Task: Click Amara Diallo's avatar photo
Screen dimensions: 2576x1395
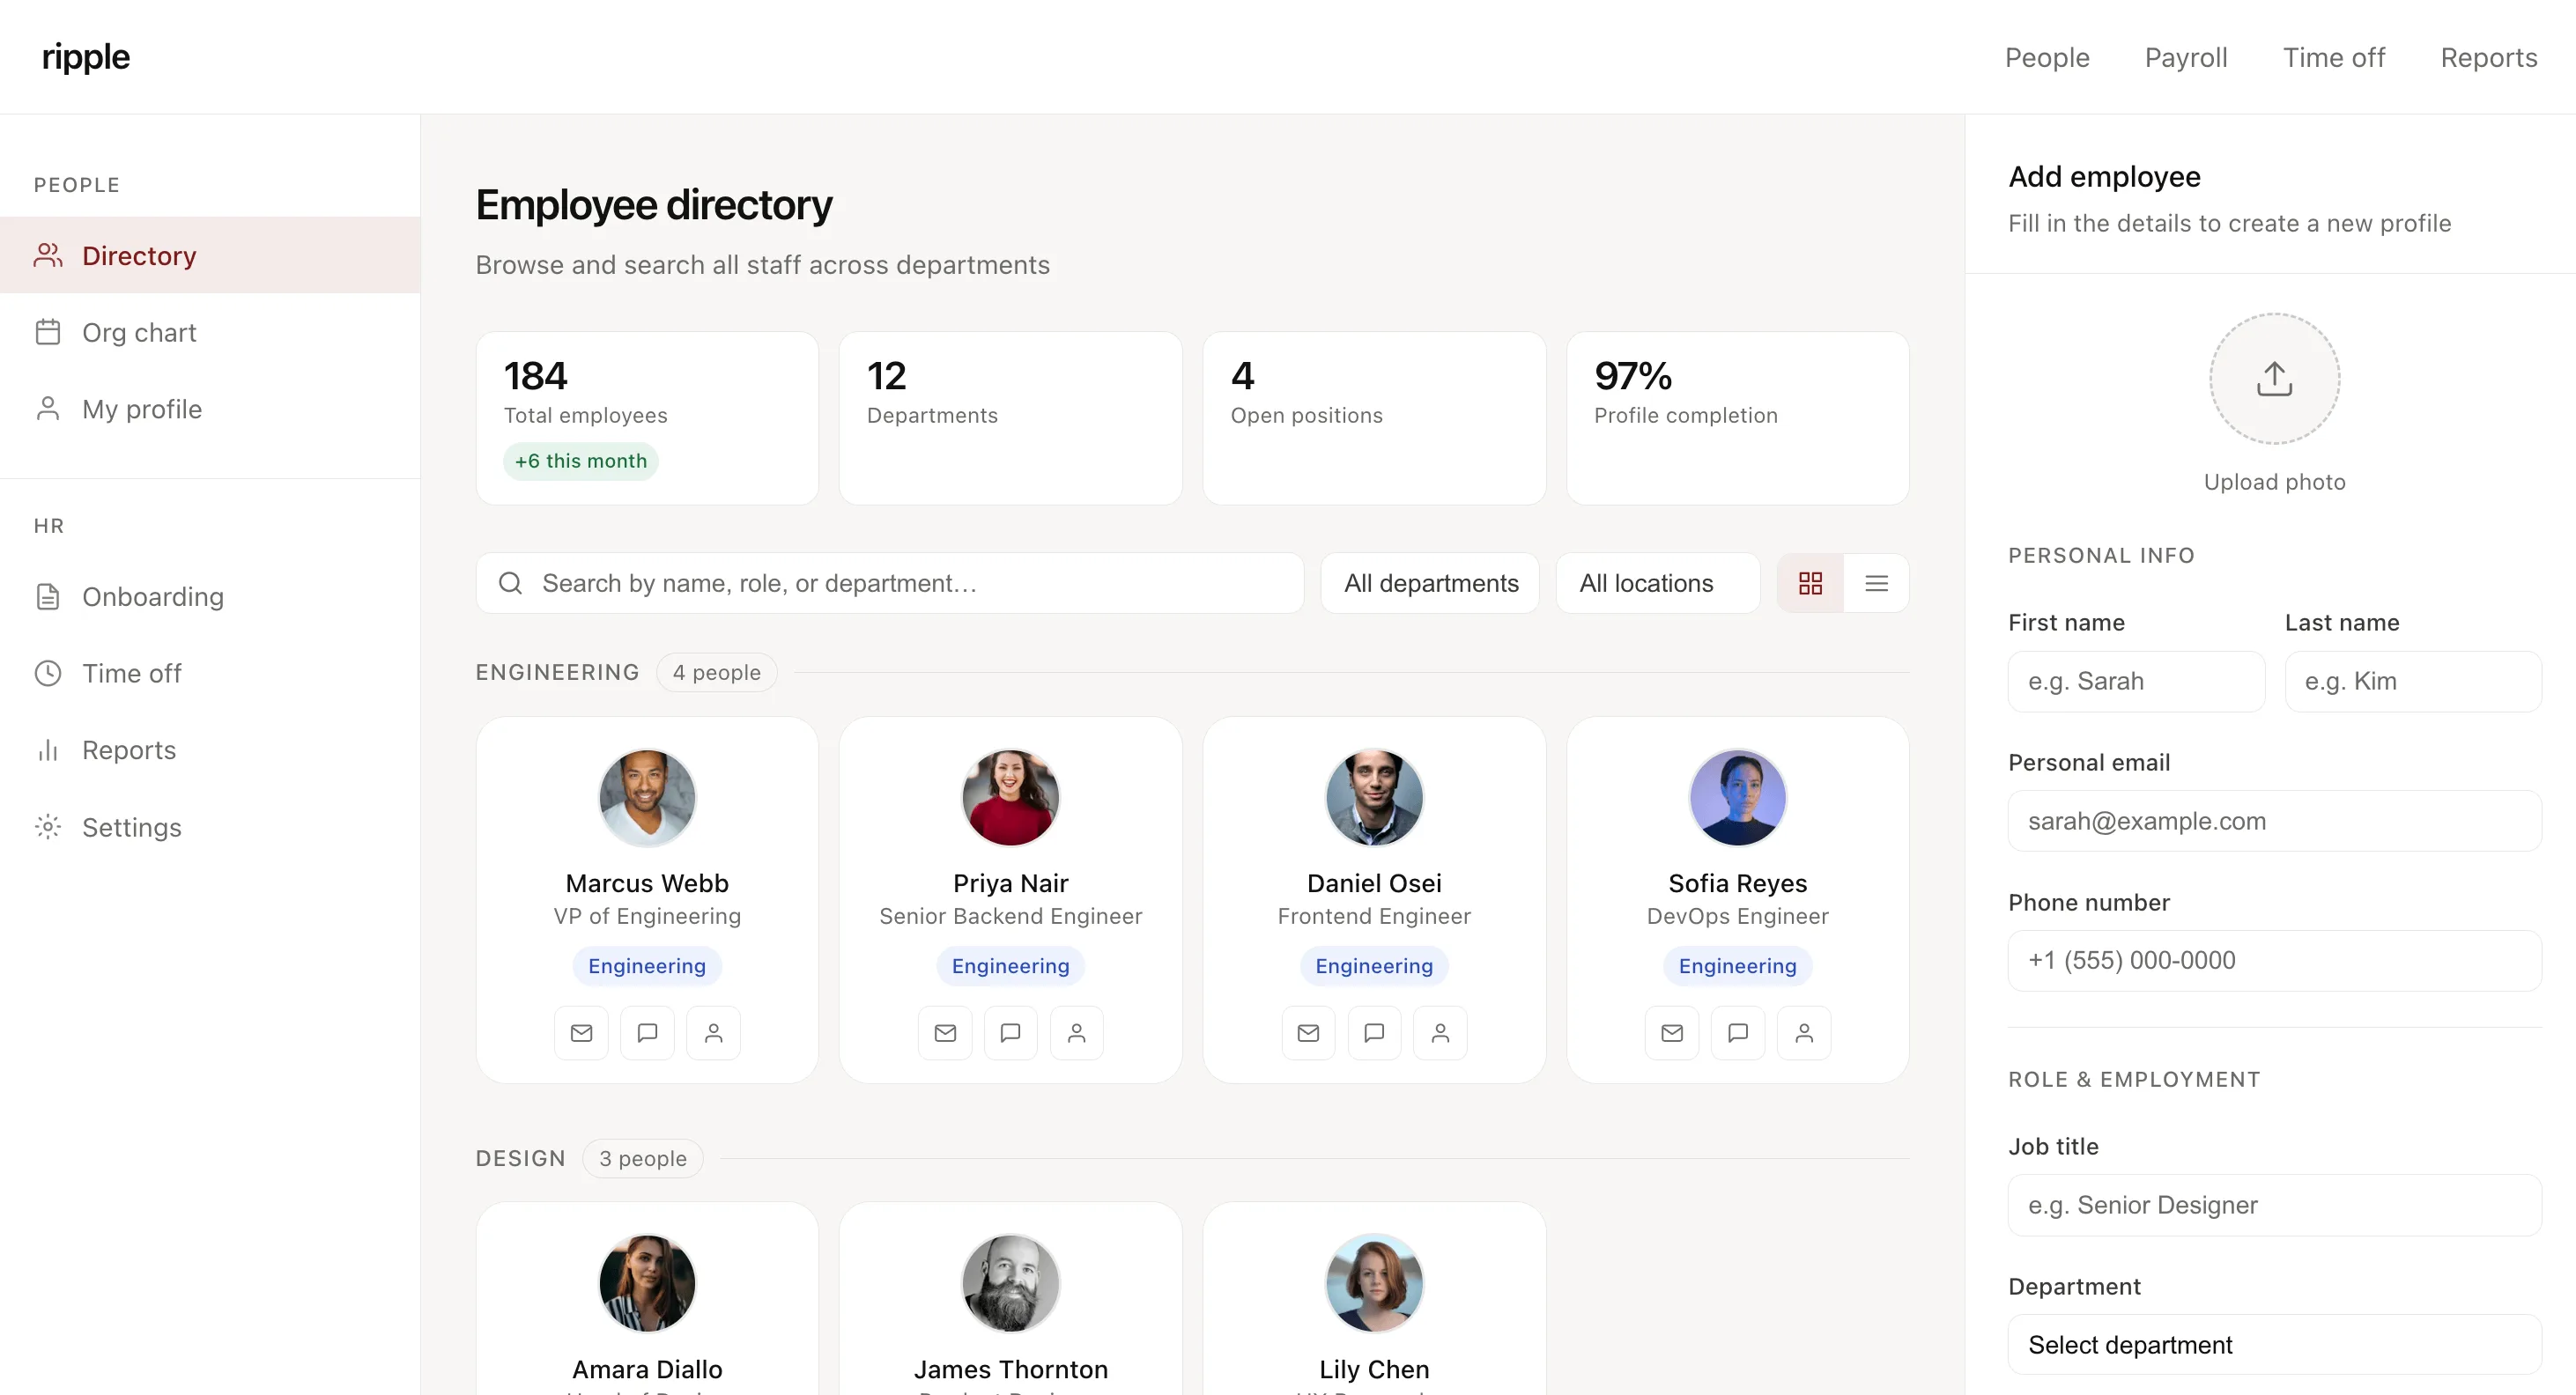Action: pos(647,1283)
